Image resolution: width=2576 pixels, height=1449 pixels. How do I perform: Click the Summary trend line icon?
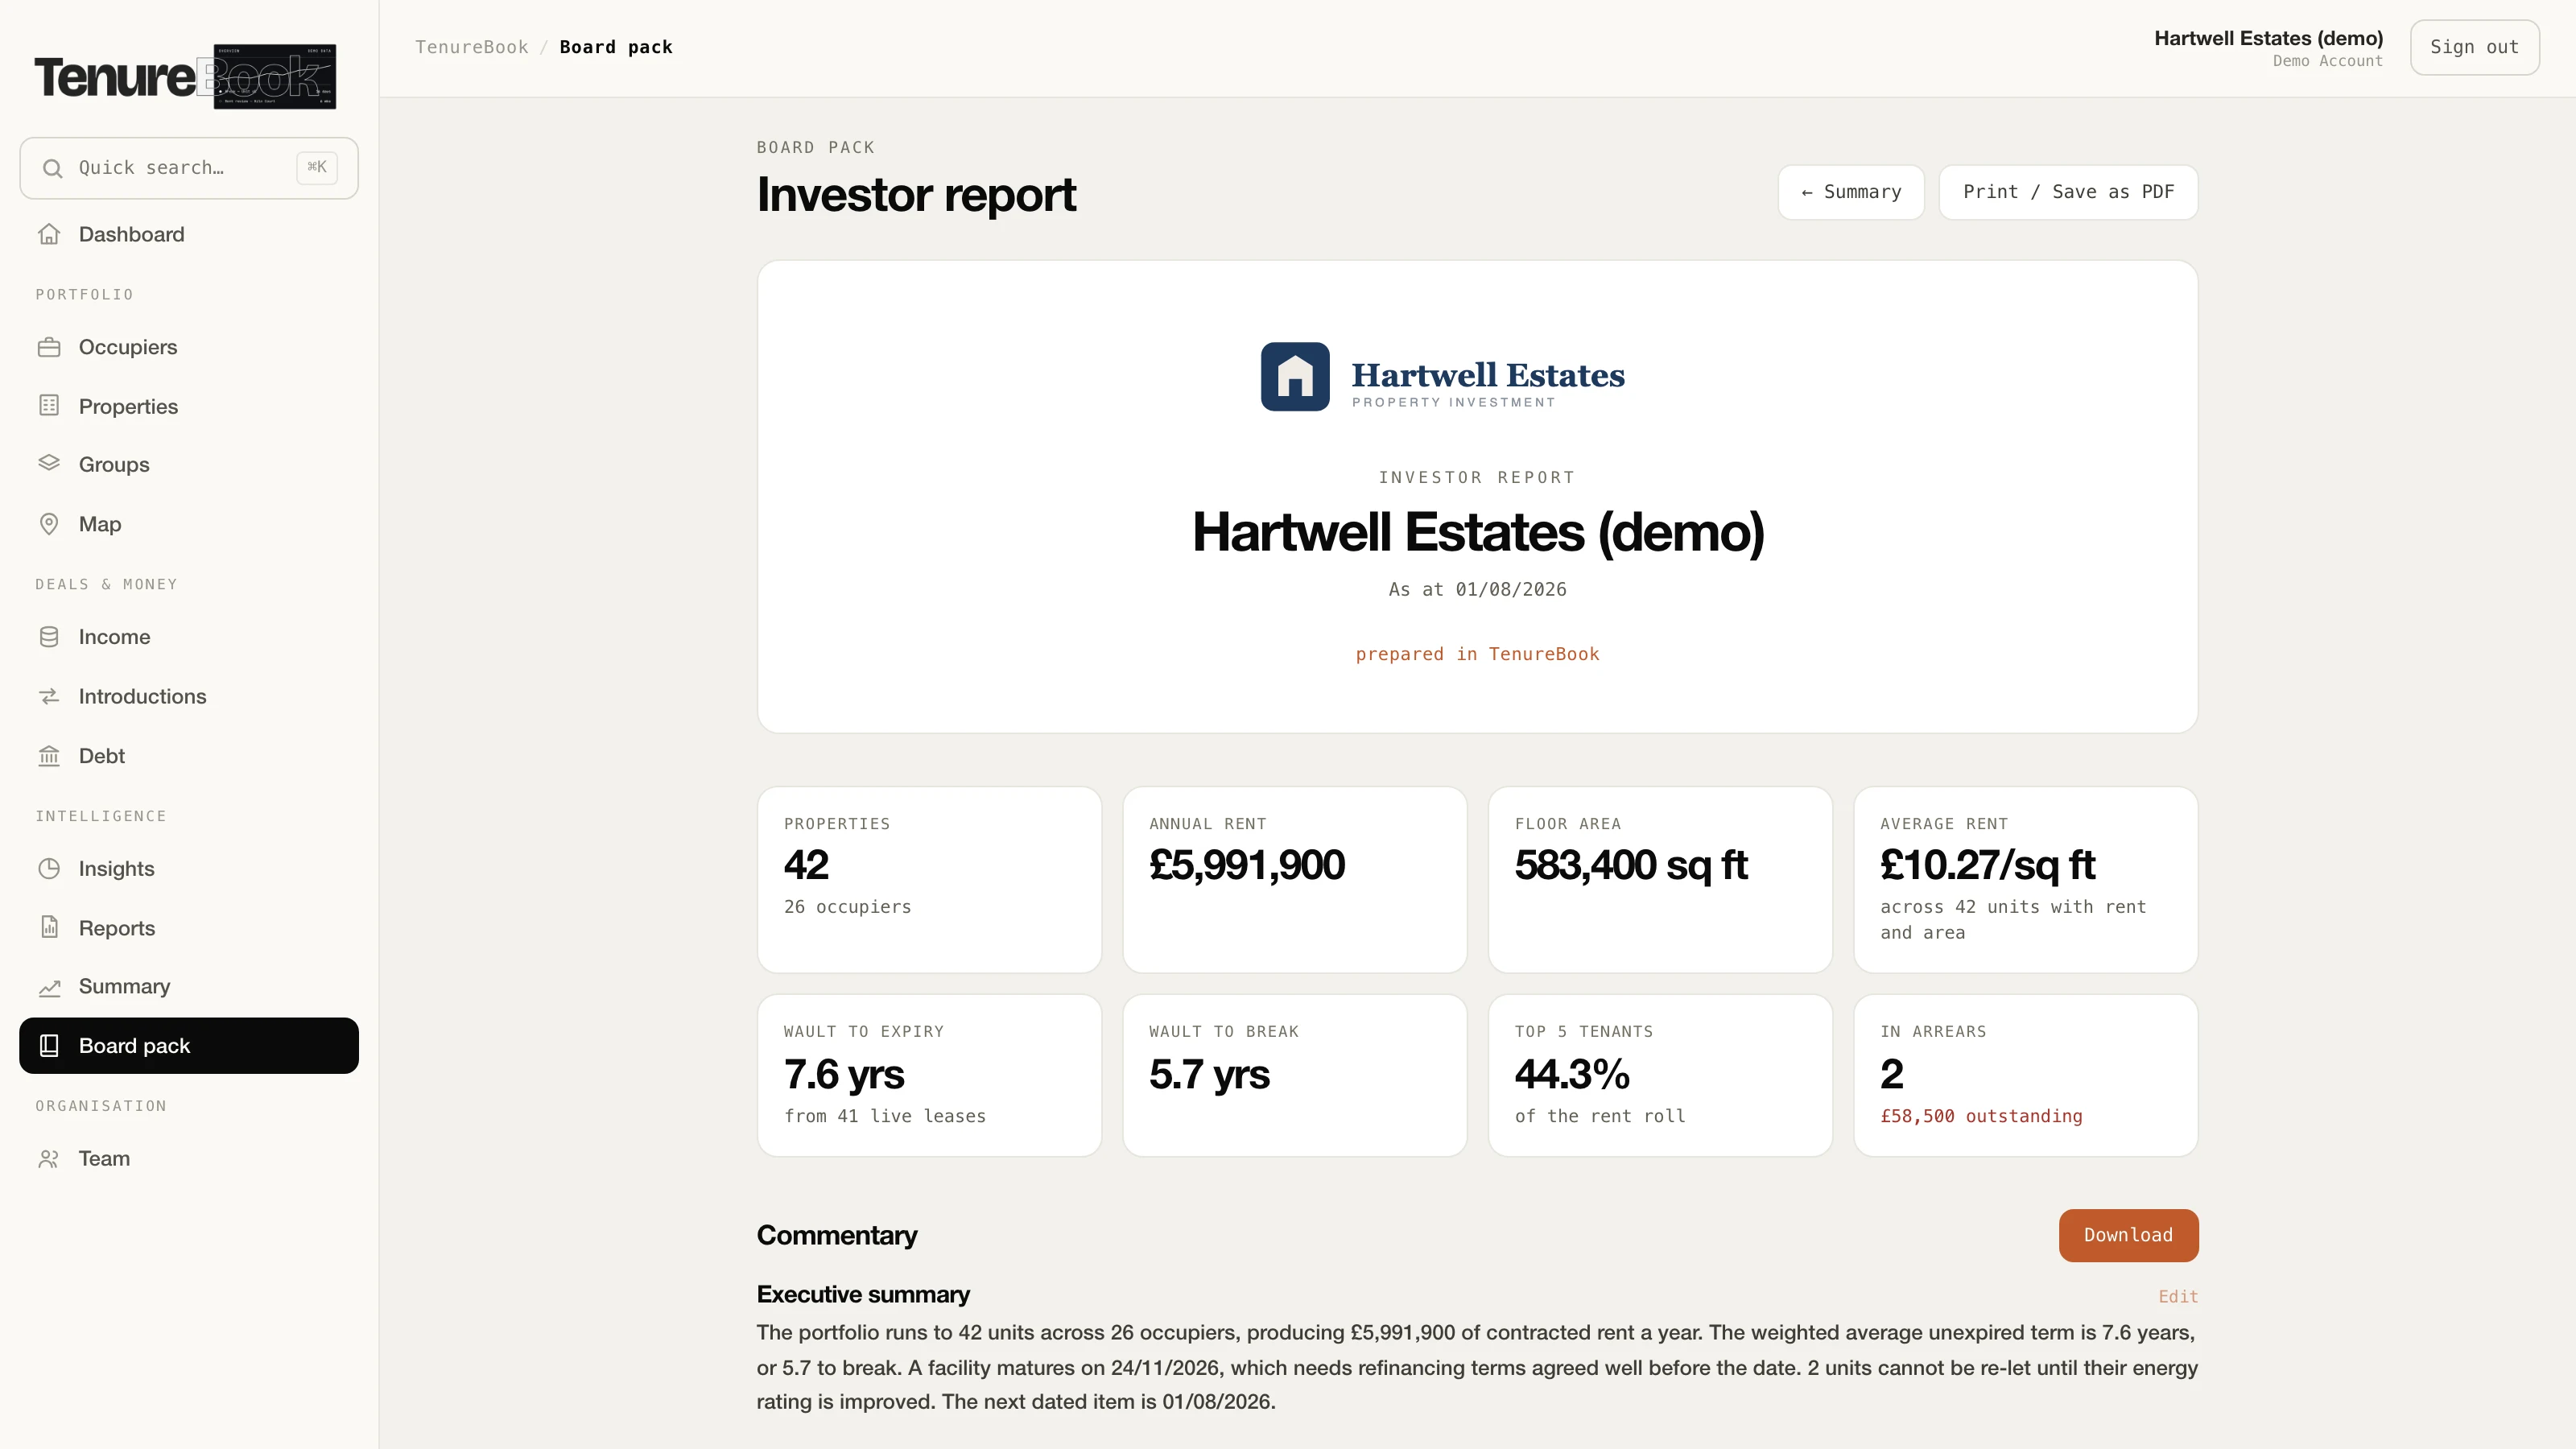49,987
